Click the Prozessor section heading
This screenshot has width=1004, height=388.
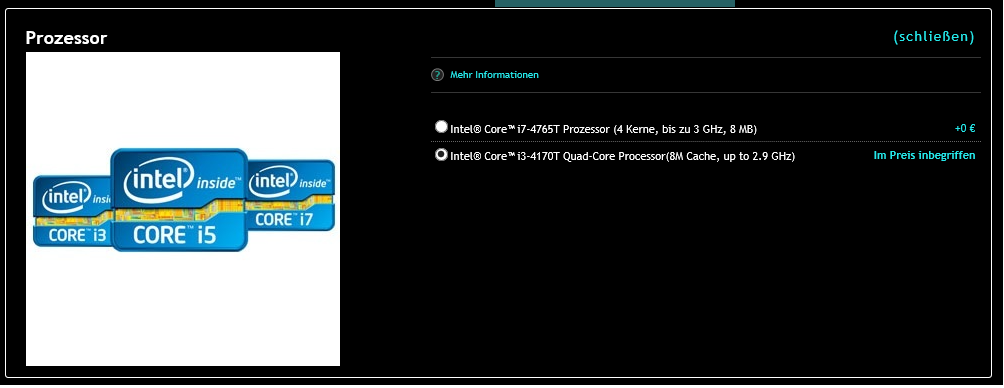coord(66,38)
